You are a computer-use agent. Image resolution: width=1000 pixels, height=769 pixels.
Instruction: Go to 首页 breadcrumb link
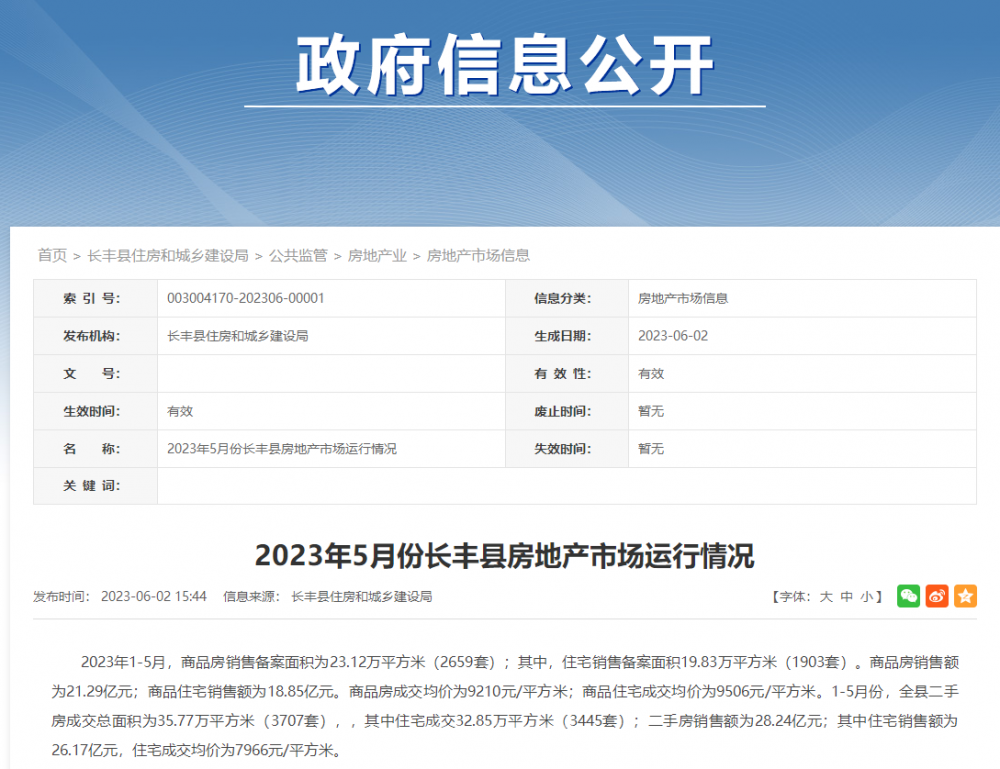point(52,256)
